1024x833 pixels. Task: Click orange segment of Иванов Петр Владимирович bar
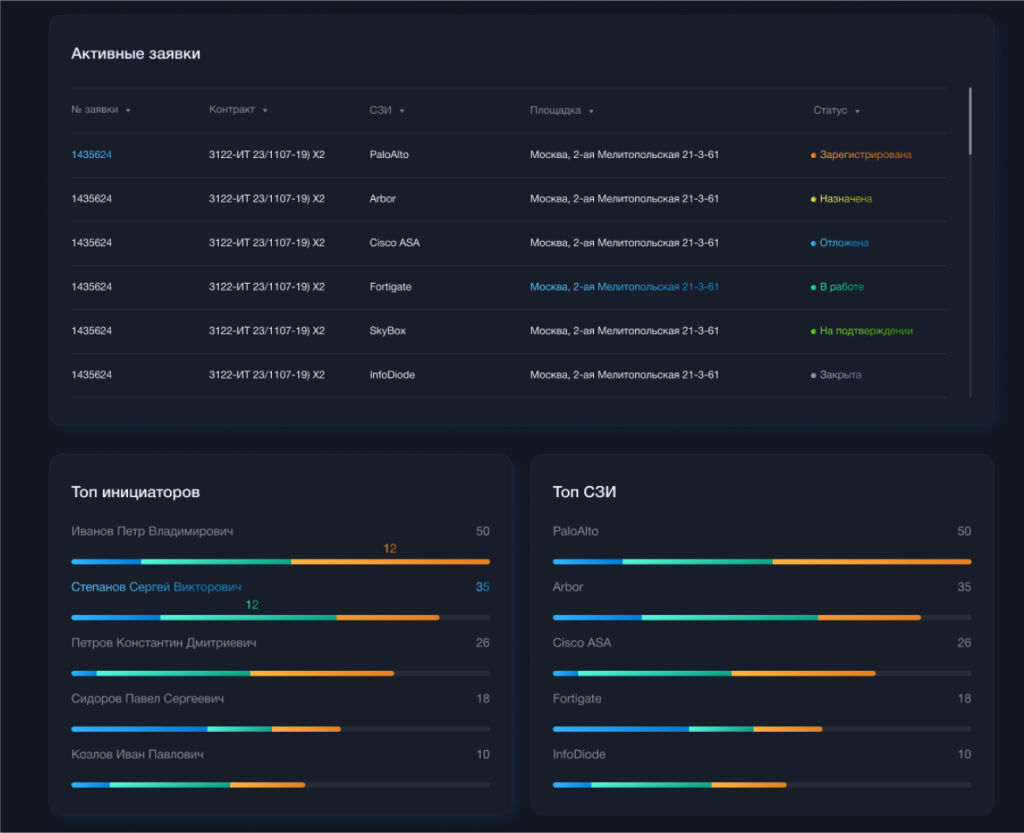pyautogui.click(x=390, y=562)
